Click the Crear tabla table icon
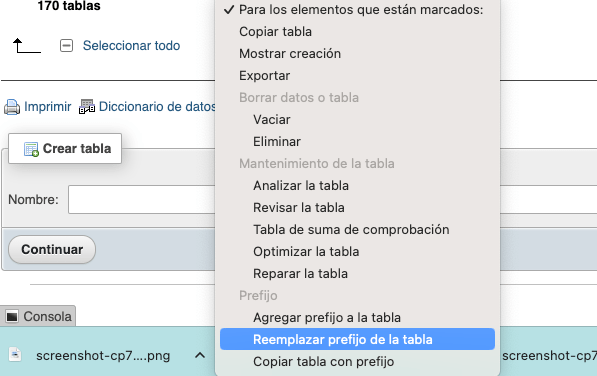 click(x=31, y=149)
